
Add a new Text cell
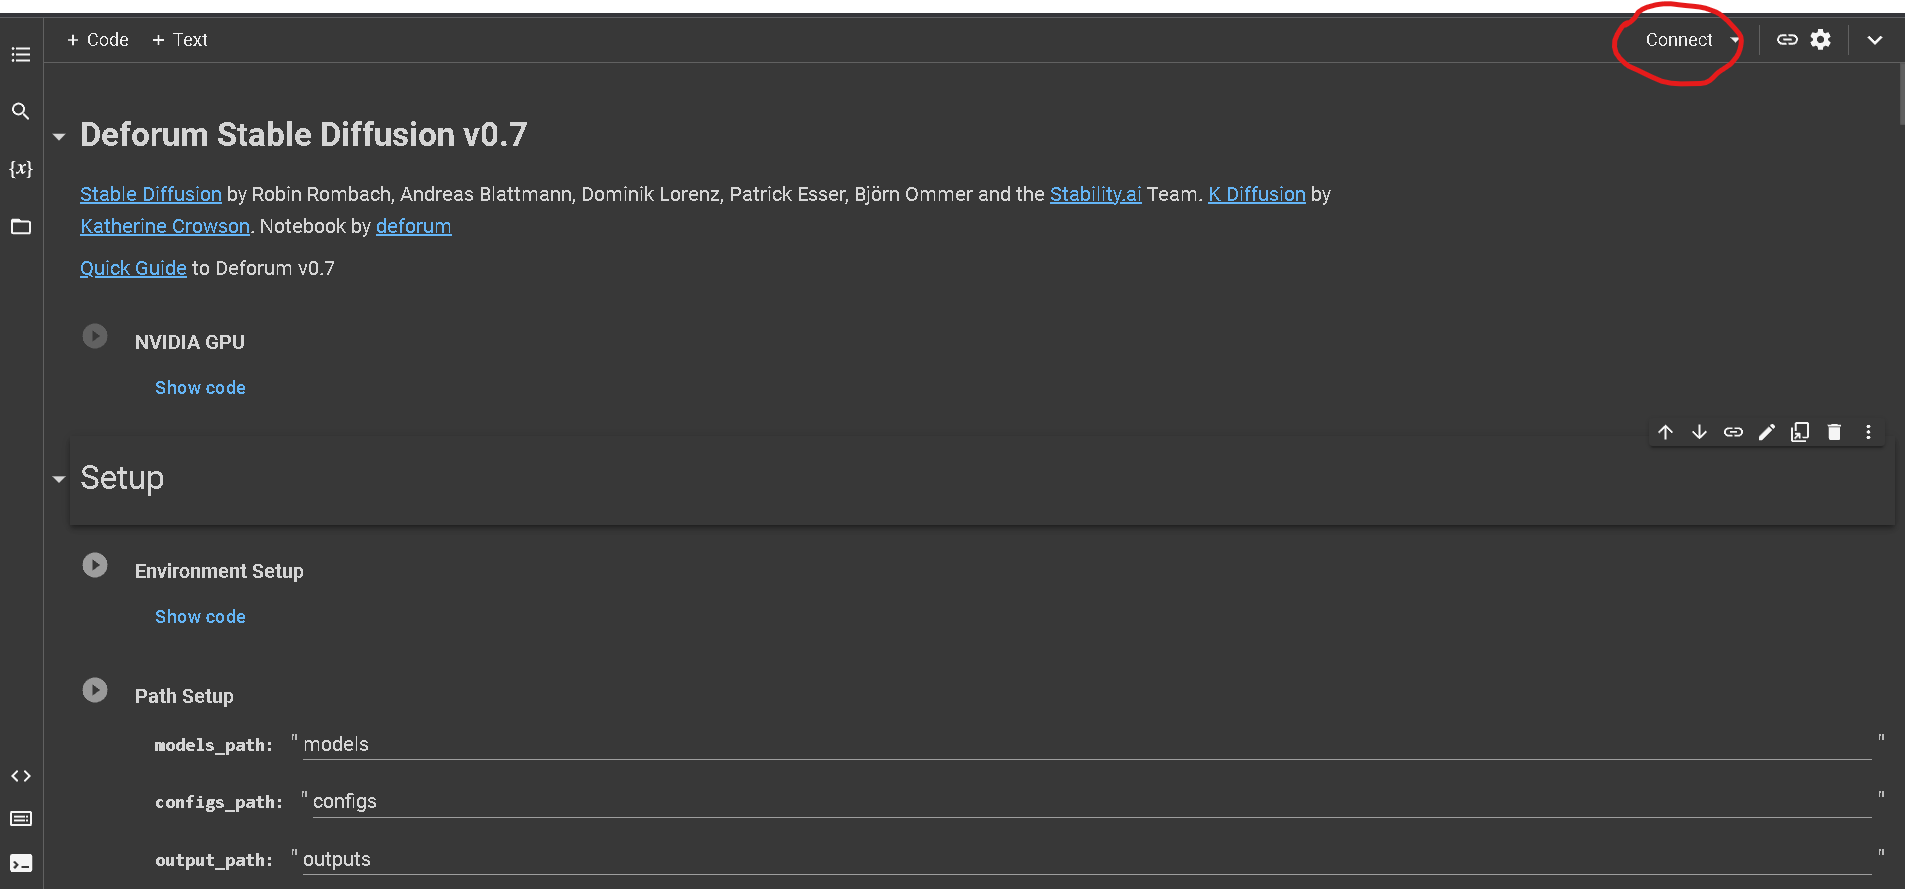click(180, 40)
